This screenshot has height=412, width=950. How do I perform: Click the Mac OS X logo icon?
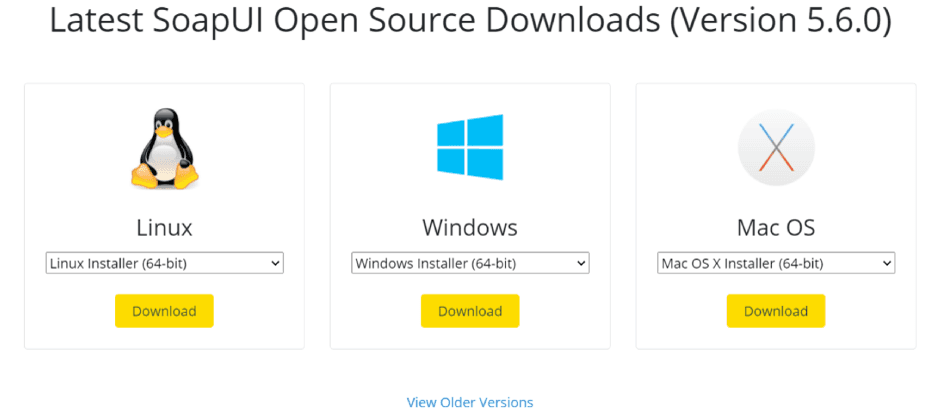(776, 147)
